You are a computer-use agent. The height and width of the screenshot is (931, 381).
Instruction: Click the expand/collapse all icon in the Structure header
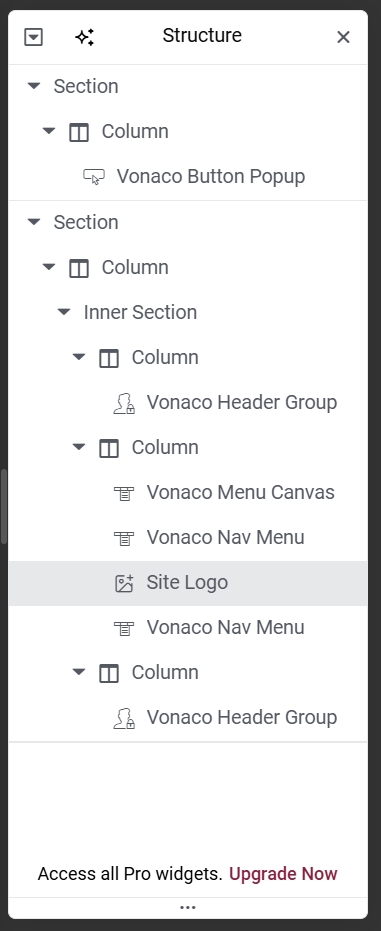pos(33,37)
